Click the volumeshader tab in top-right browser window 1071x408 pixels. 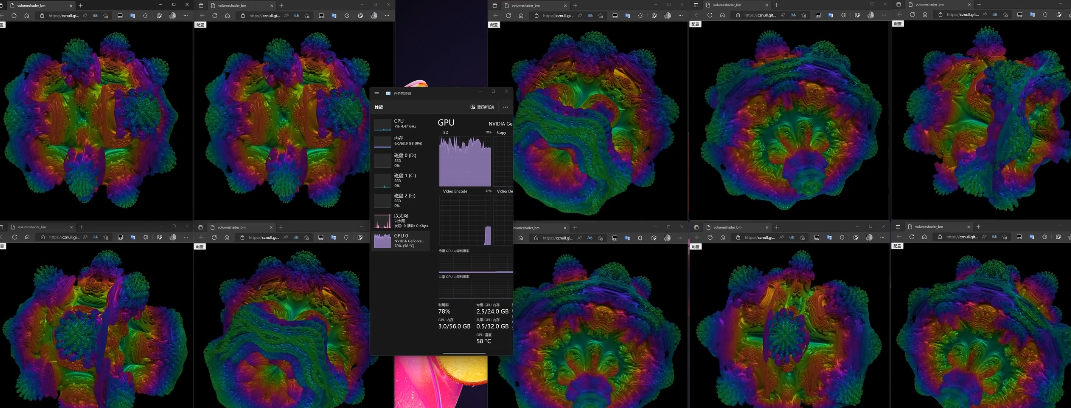[x=930, y=5]
